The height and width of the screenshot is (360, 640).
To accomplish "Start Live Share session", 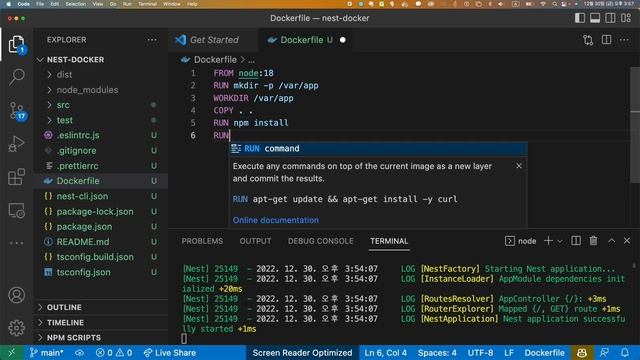I will point(170,353).
